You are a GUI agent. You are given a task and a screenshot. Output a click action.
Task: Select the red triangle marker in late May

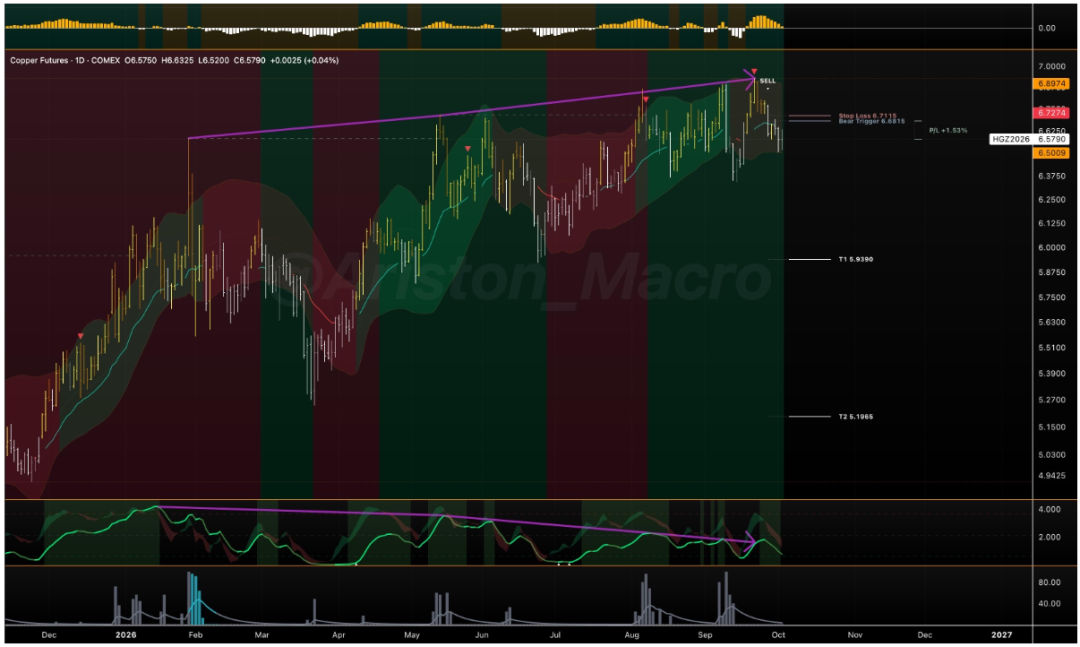pyautogui.click(x=468, y=149)
